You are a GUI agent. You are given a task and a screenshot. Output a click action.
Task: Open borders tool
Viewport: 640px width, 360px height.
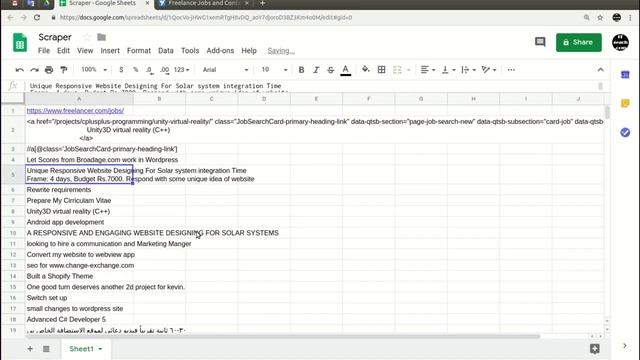pos(381,70)
